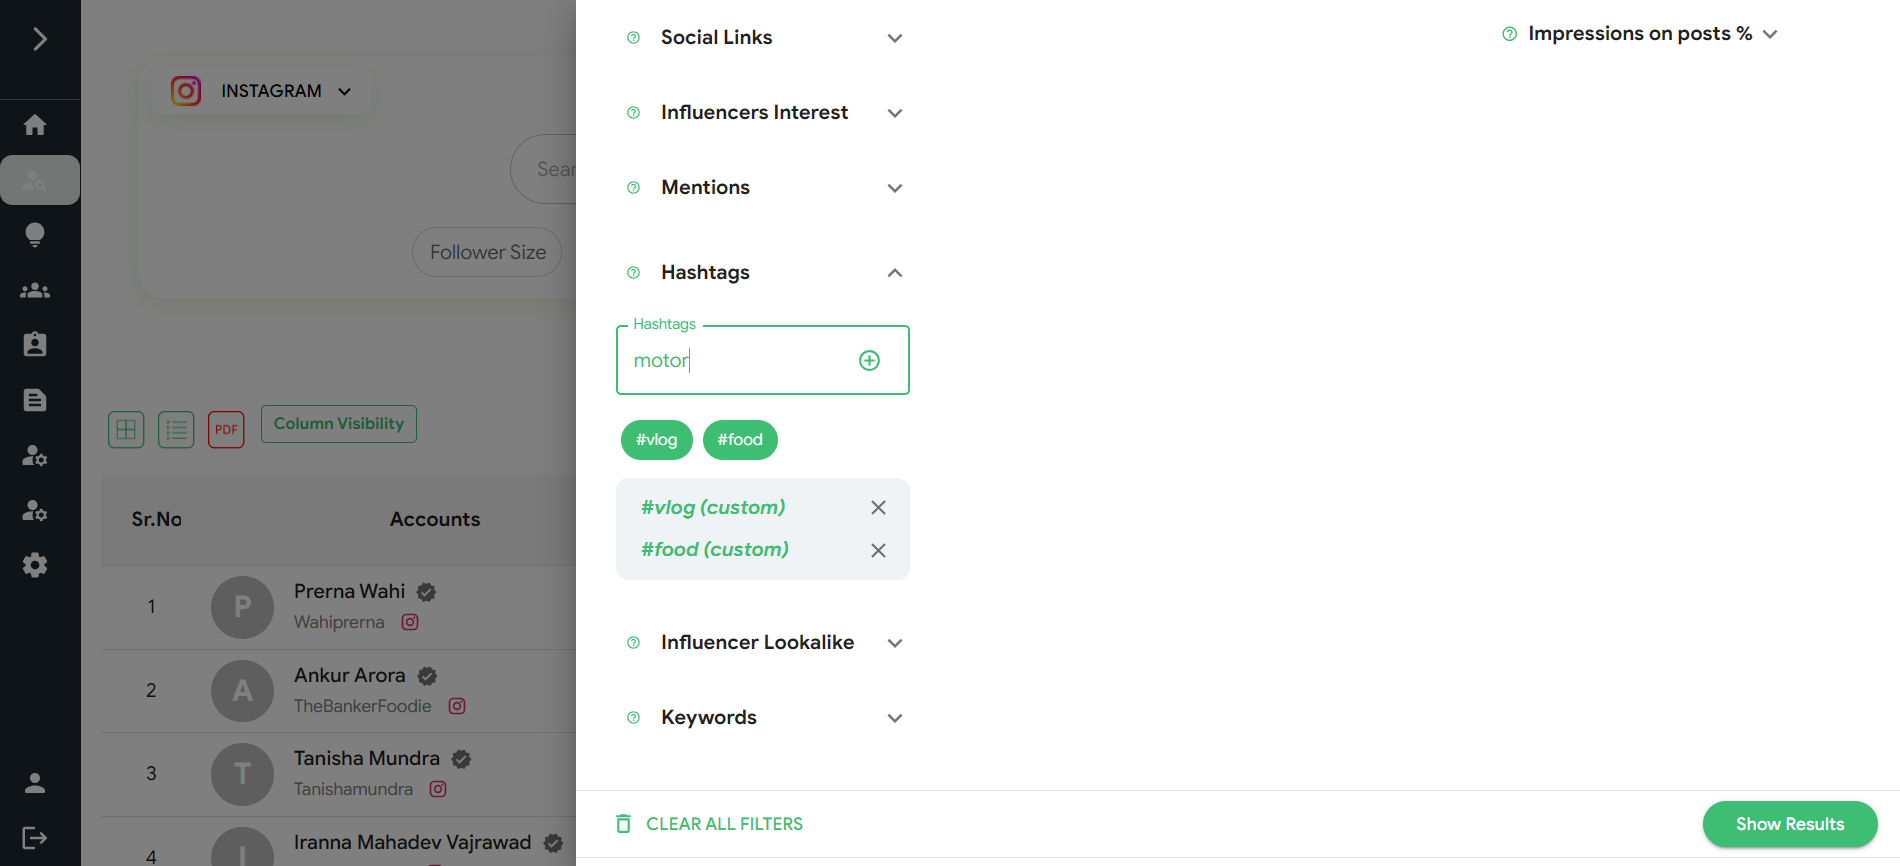The height and width of the screenshot is (866, 1900).
Task: Remove the #vlog custom hashtag
Action: (878, 508)
